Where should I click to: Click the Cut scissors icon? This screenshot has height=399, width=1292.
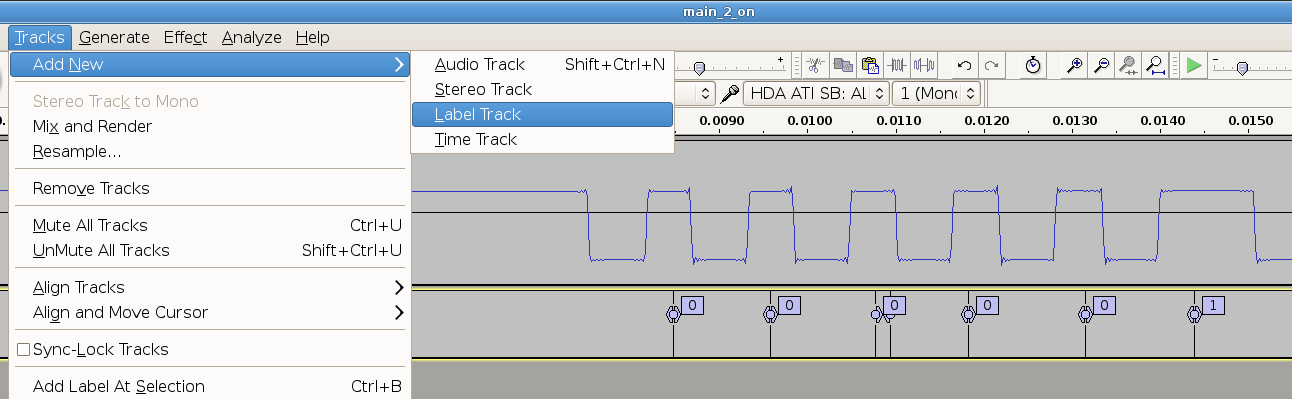(817, 65)
